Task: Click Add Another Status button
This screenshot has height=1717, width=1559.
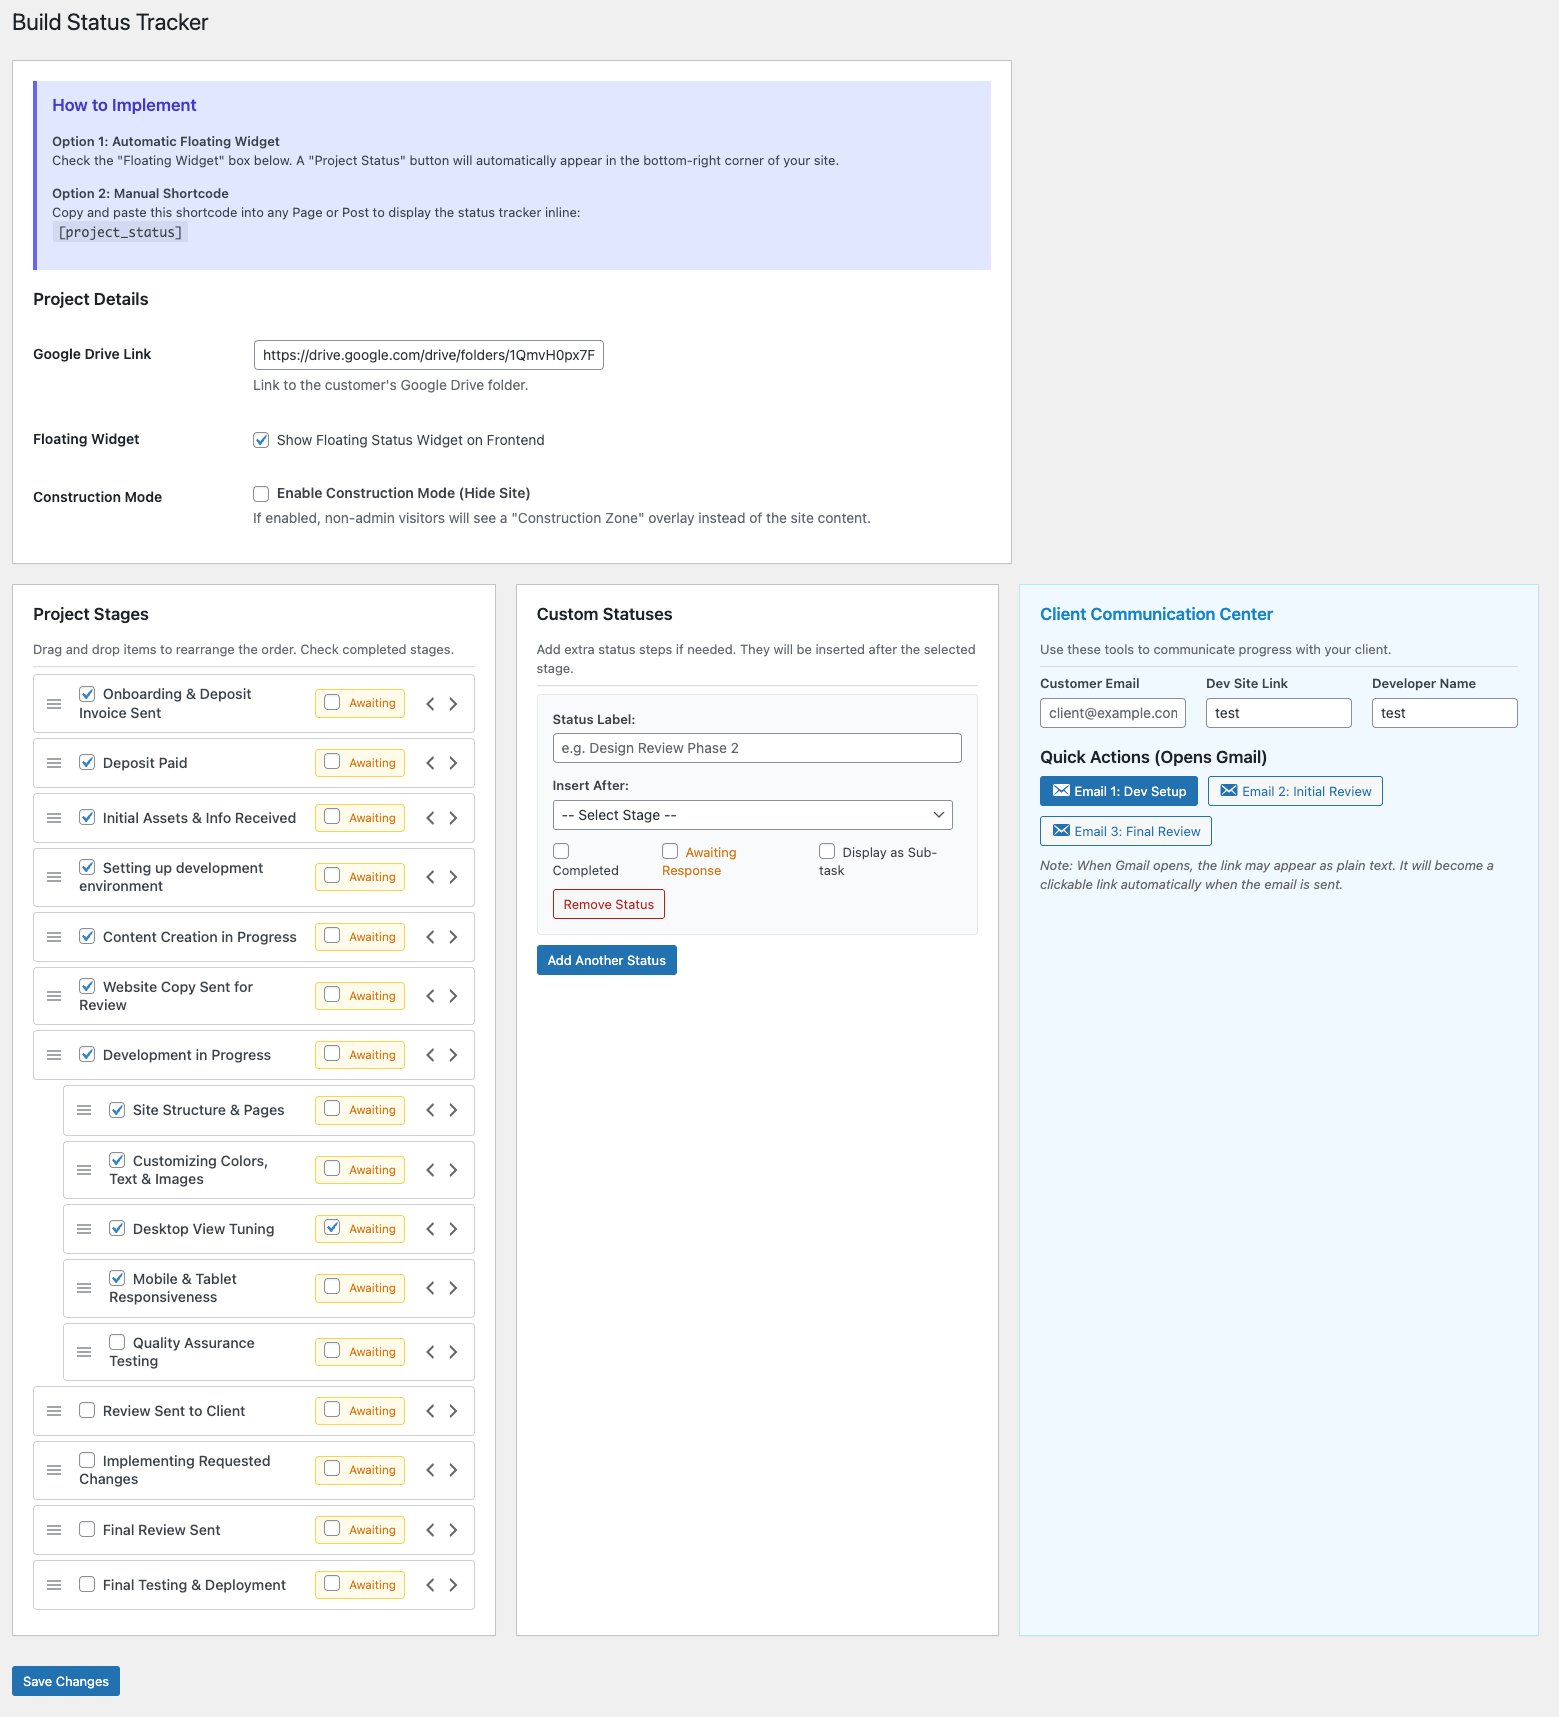Action: (606, 960)
